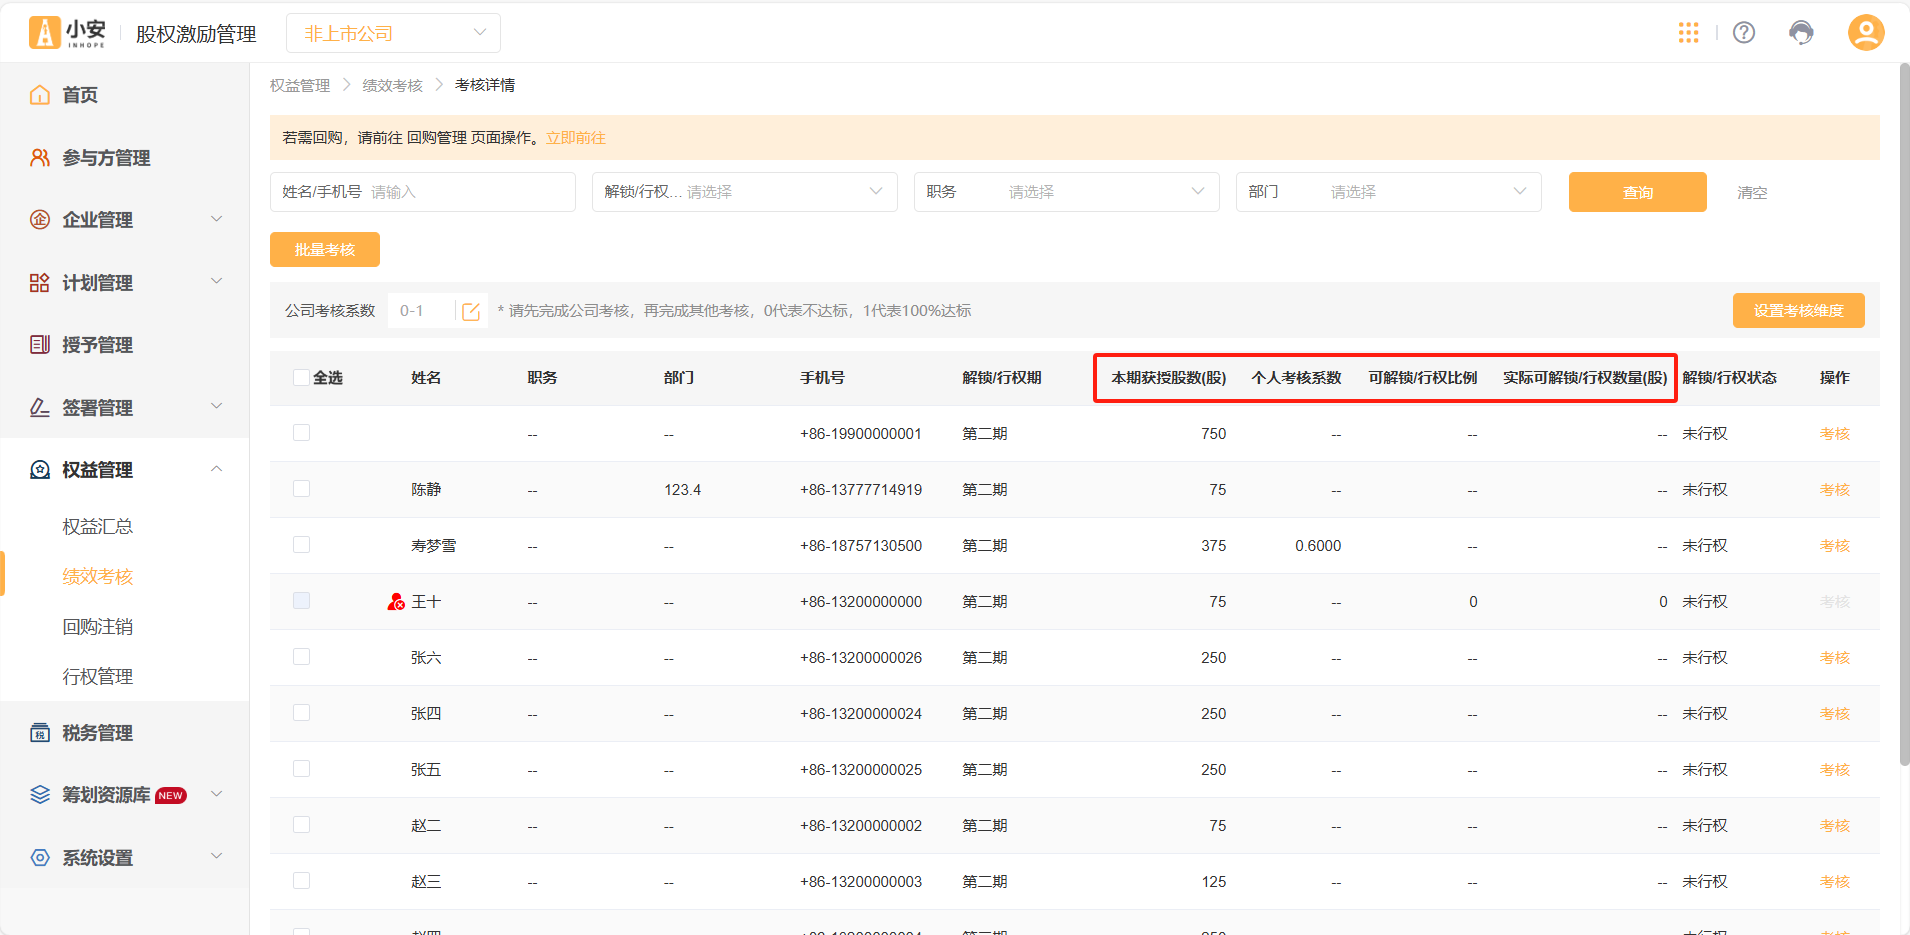Go to 行权管理 submenu
Screen dimensions: 1910x935
click(x=97, y=677)
